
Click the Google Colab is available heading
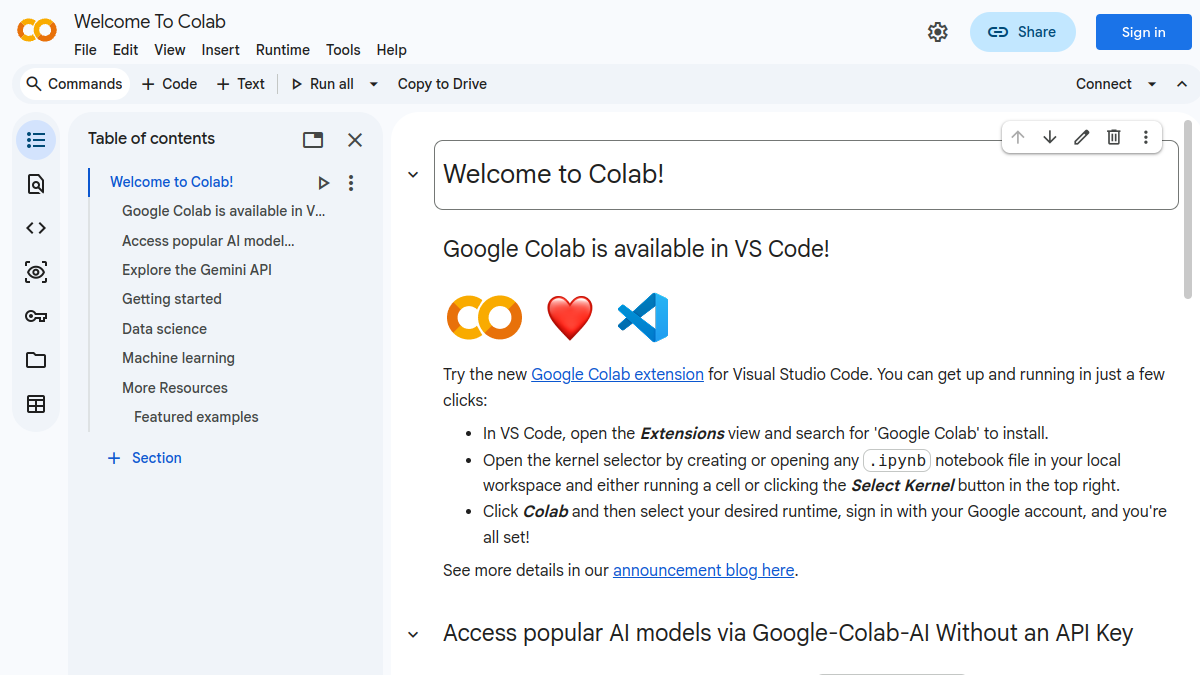coord(636,249)
